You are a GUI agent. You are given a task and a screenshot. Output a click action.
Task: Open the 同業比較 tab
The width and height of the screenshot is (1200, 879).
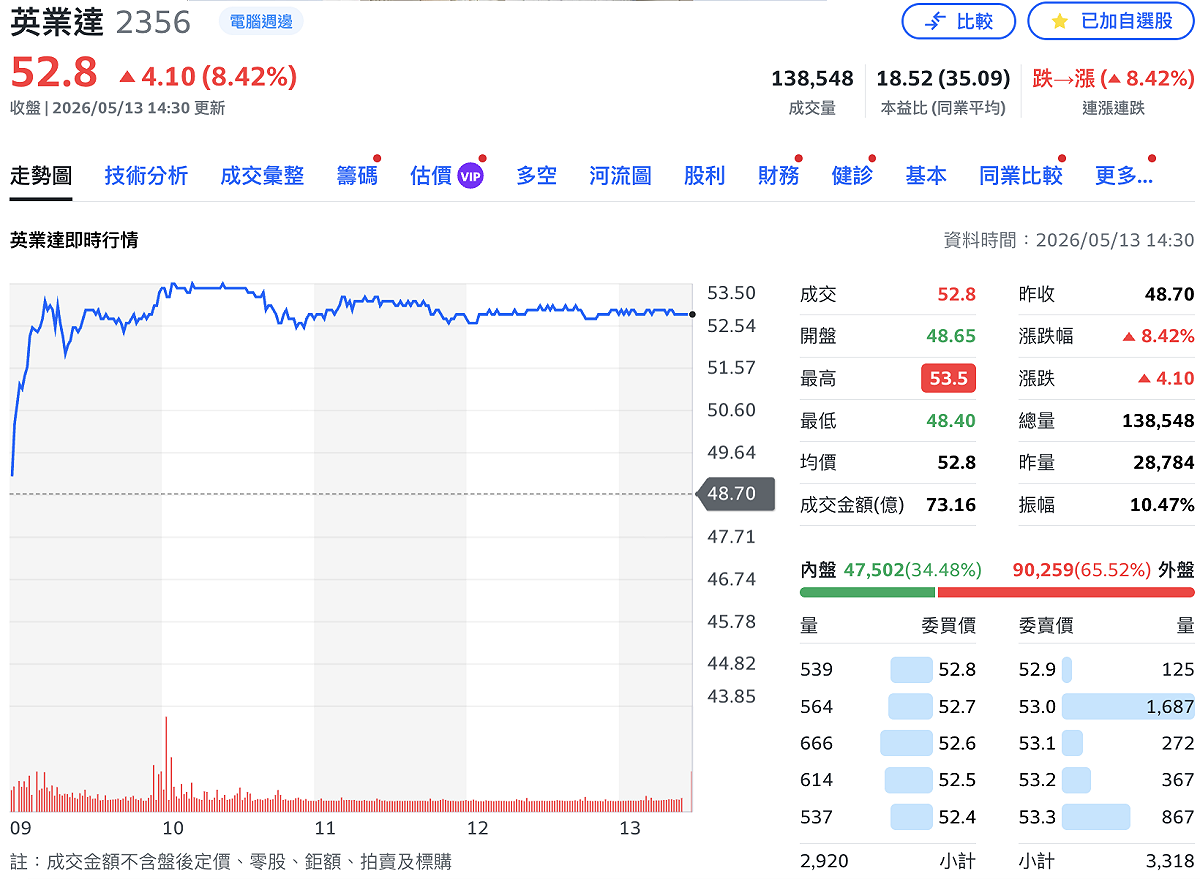coord(1021,176)
